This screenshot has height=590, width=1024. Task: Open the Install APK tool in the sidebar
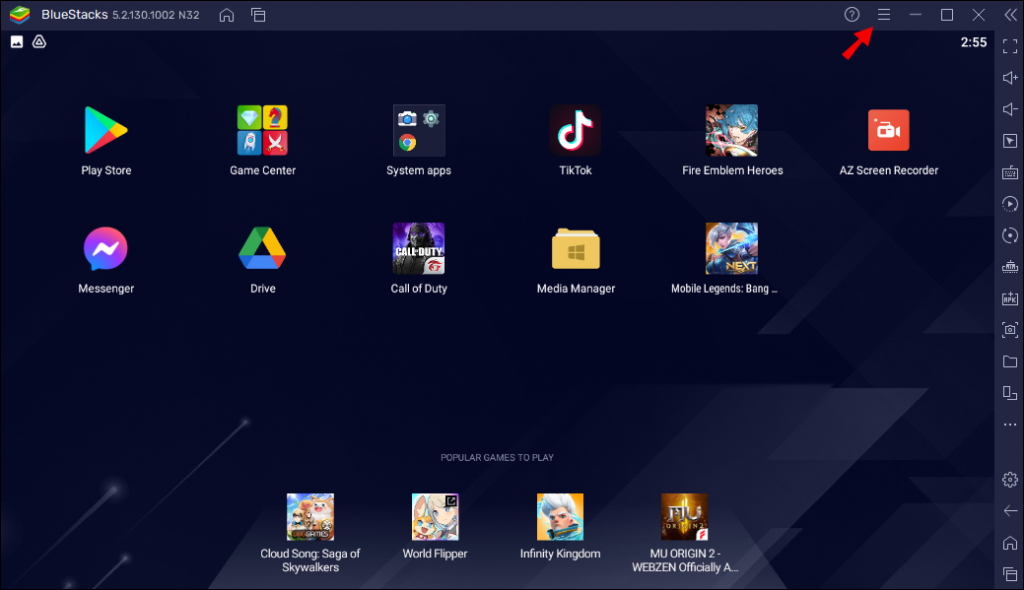point(1010,299)
